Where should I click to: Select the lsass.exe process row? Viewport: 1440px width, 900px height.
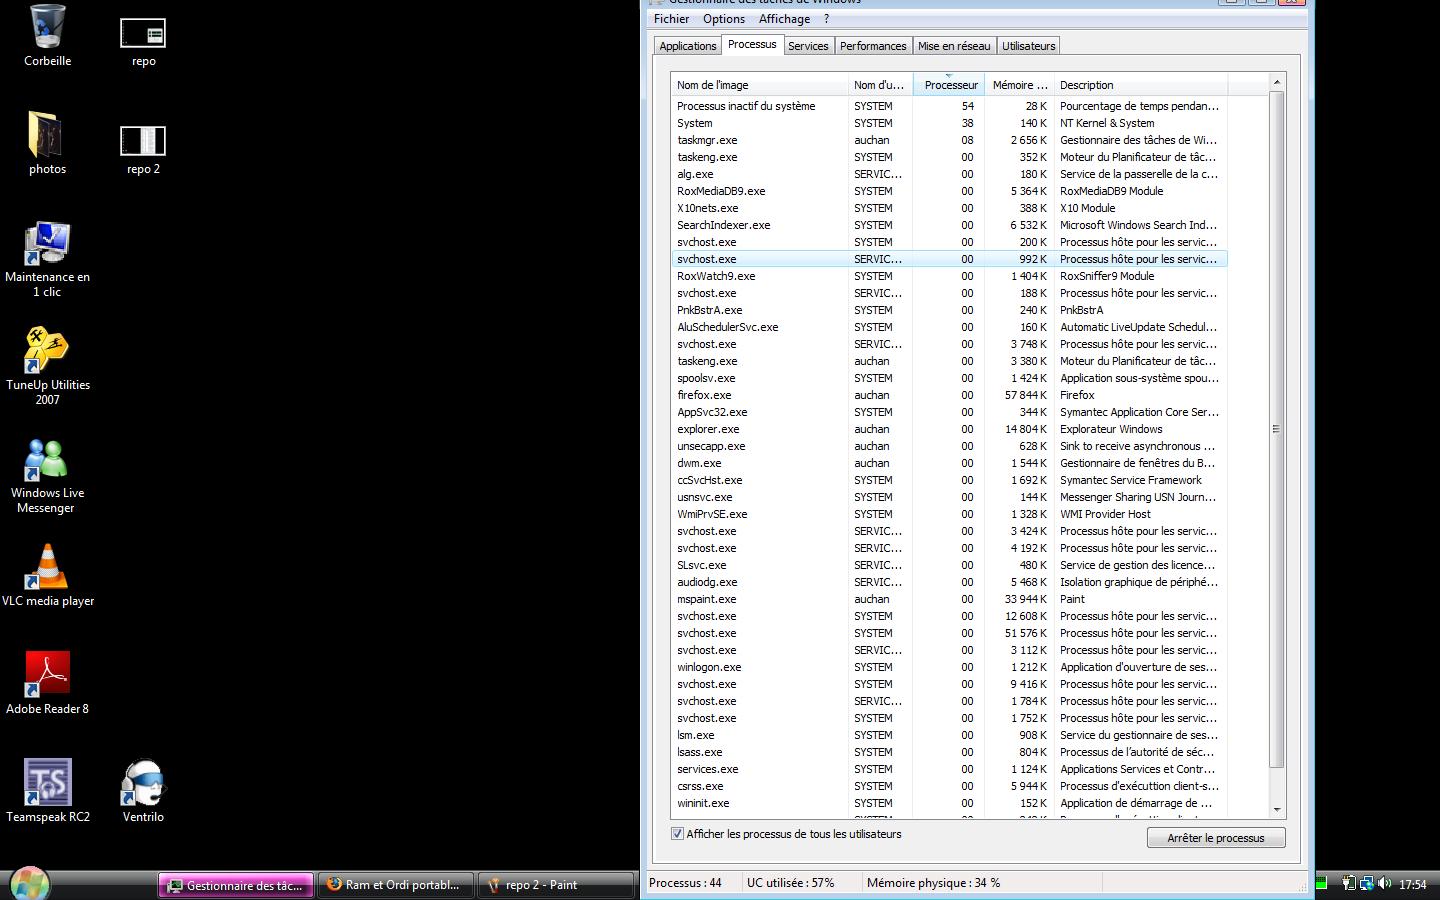[949, 752]
